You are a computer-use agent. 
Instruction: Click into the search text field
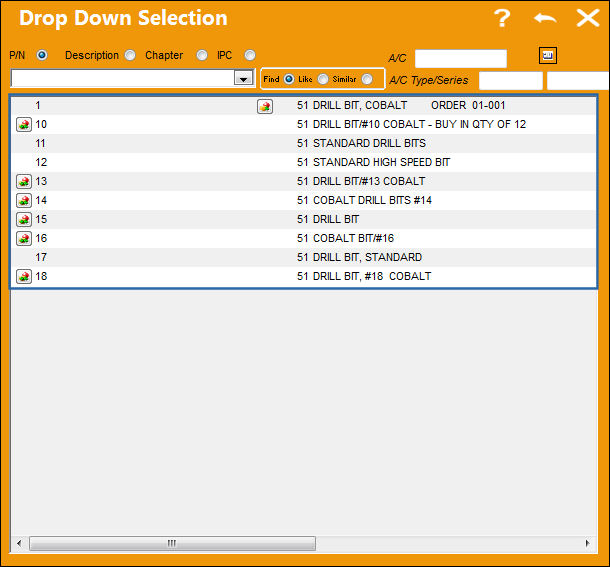123,78
